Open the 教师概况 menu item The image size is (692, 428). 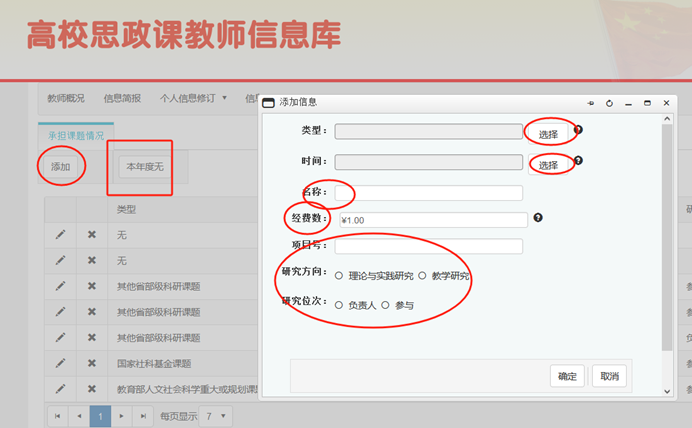tap(66, 98)
